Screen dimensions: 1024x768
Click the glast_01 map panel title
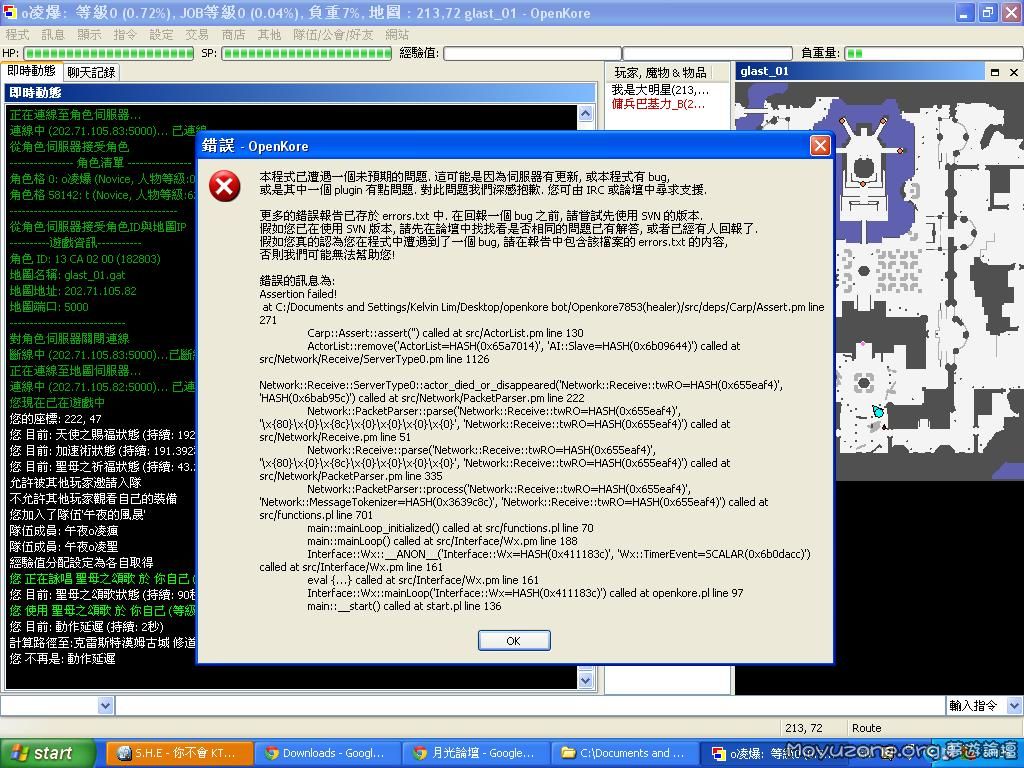[x=765, y=71]
